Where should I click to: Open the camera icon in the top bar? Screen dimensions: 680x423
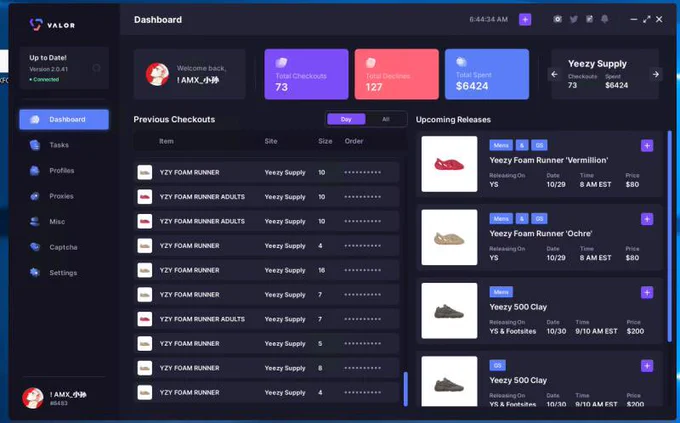558,19
